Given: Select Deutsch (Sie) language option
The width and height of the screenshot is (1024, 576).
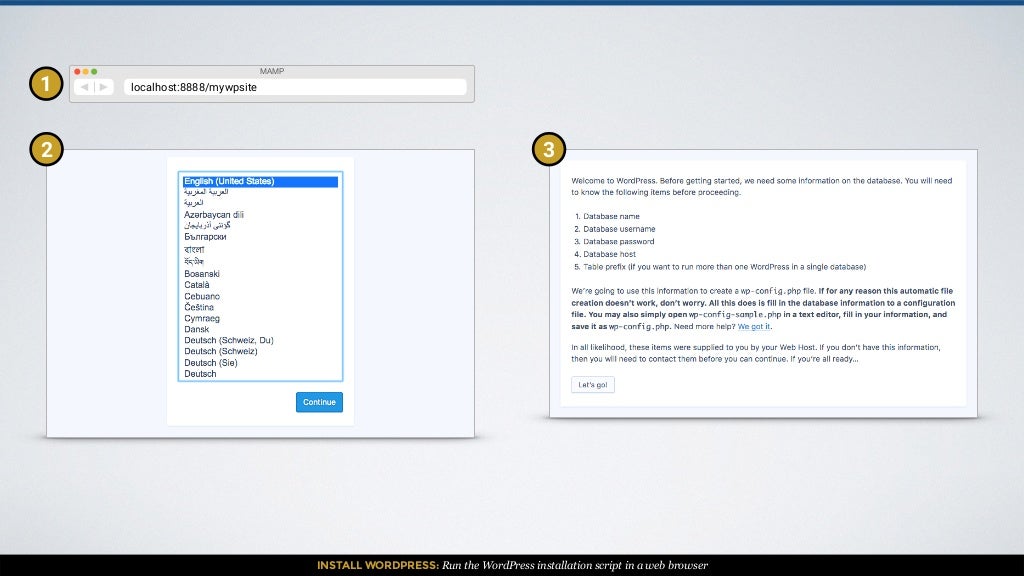Looking at the screenshot, I should pyautogui.click(x=210, y=362).
